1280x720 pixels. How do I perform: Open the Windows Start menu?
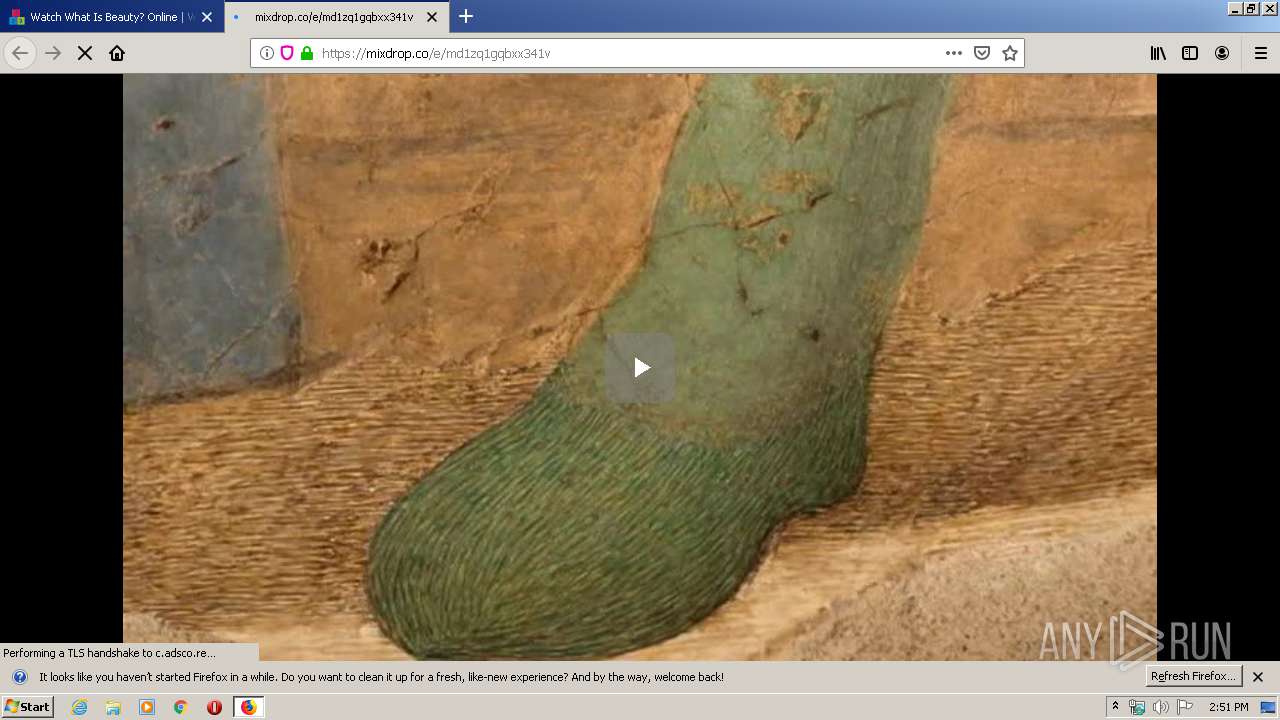(x=28, y=707)
